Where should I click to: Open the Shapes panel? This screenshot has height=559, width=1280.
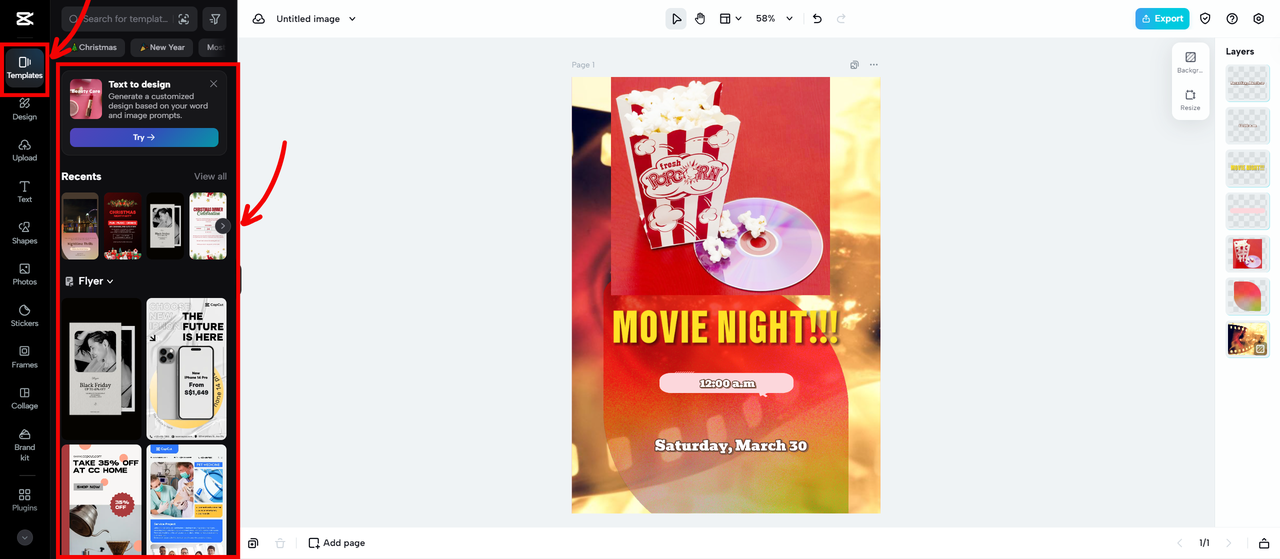click(x=25, y=233)
